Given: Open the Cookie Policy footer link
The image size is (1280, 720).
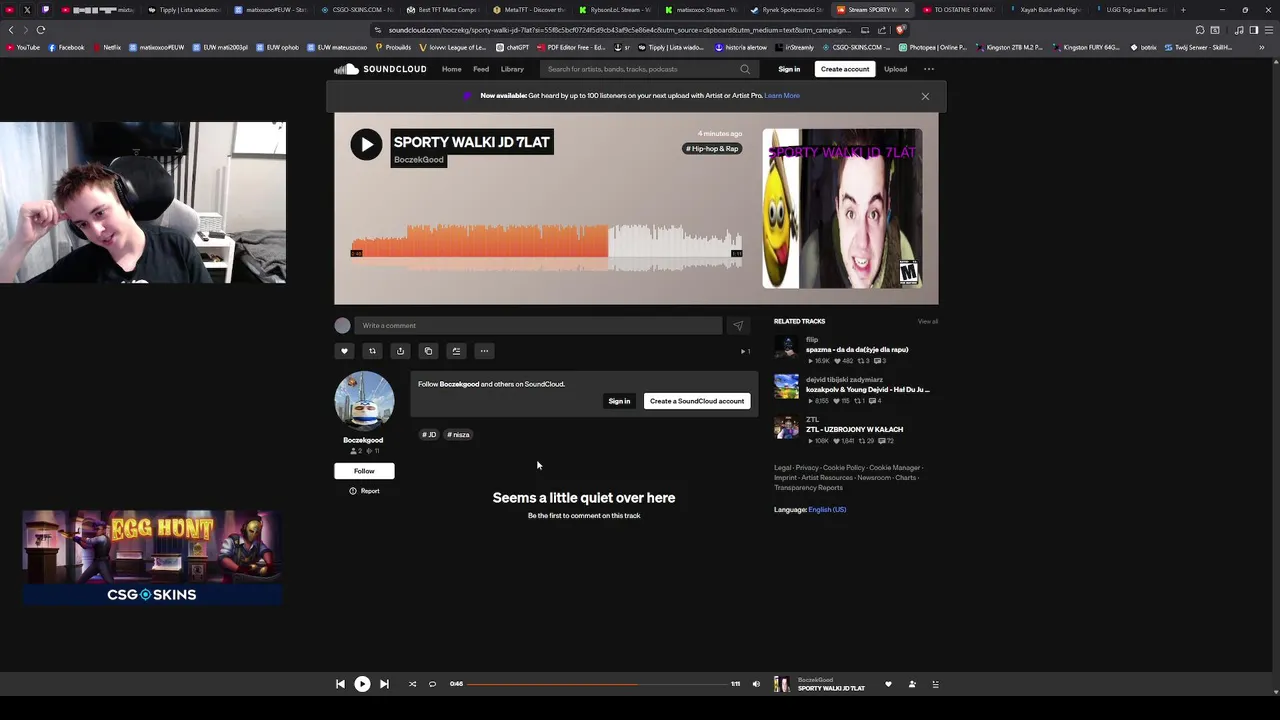Looking at the screenshot, I should [x=844, y=468].
